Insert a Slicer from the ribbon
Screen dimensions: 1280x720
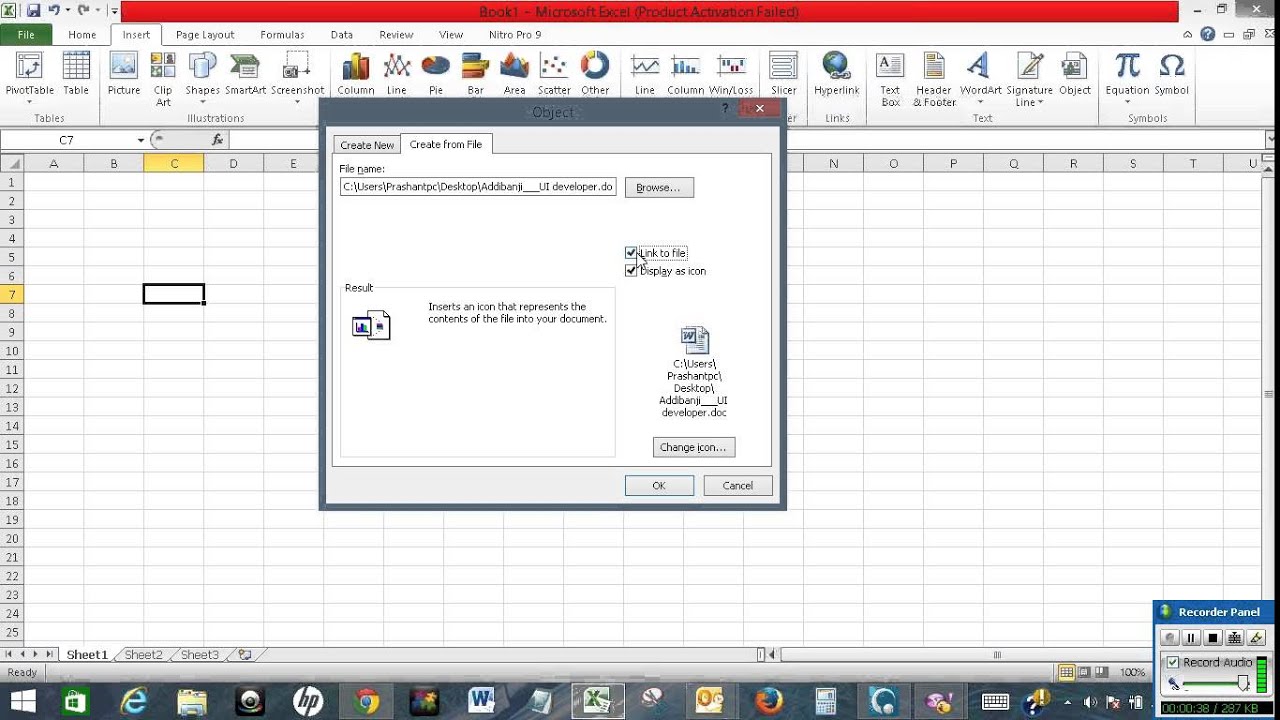click(x=784, y=74)
